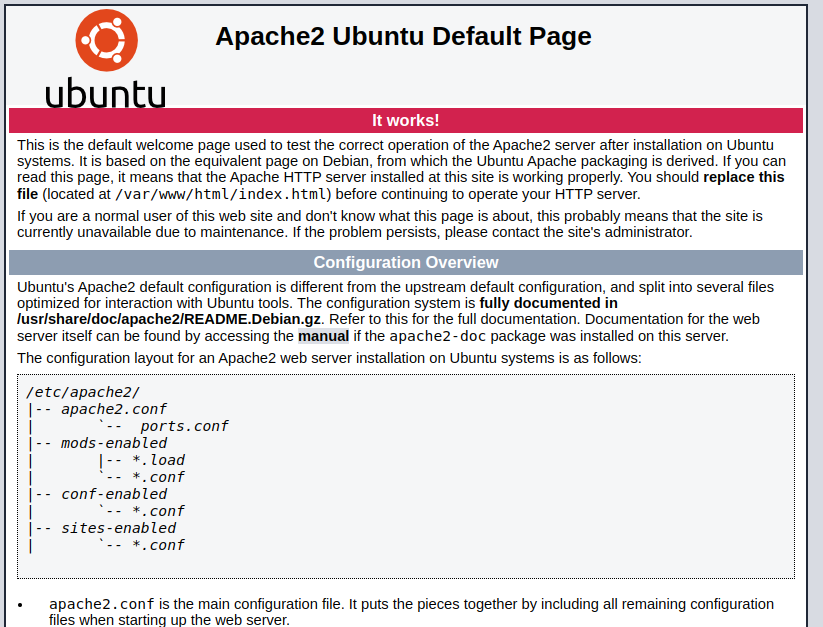The width and height of the screenshot is (823, 627).
Task: Select the "Configuration Overview" section header
Action: click(406, 262)
